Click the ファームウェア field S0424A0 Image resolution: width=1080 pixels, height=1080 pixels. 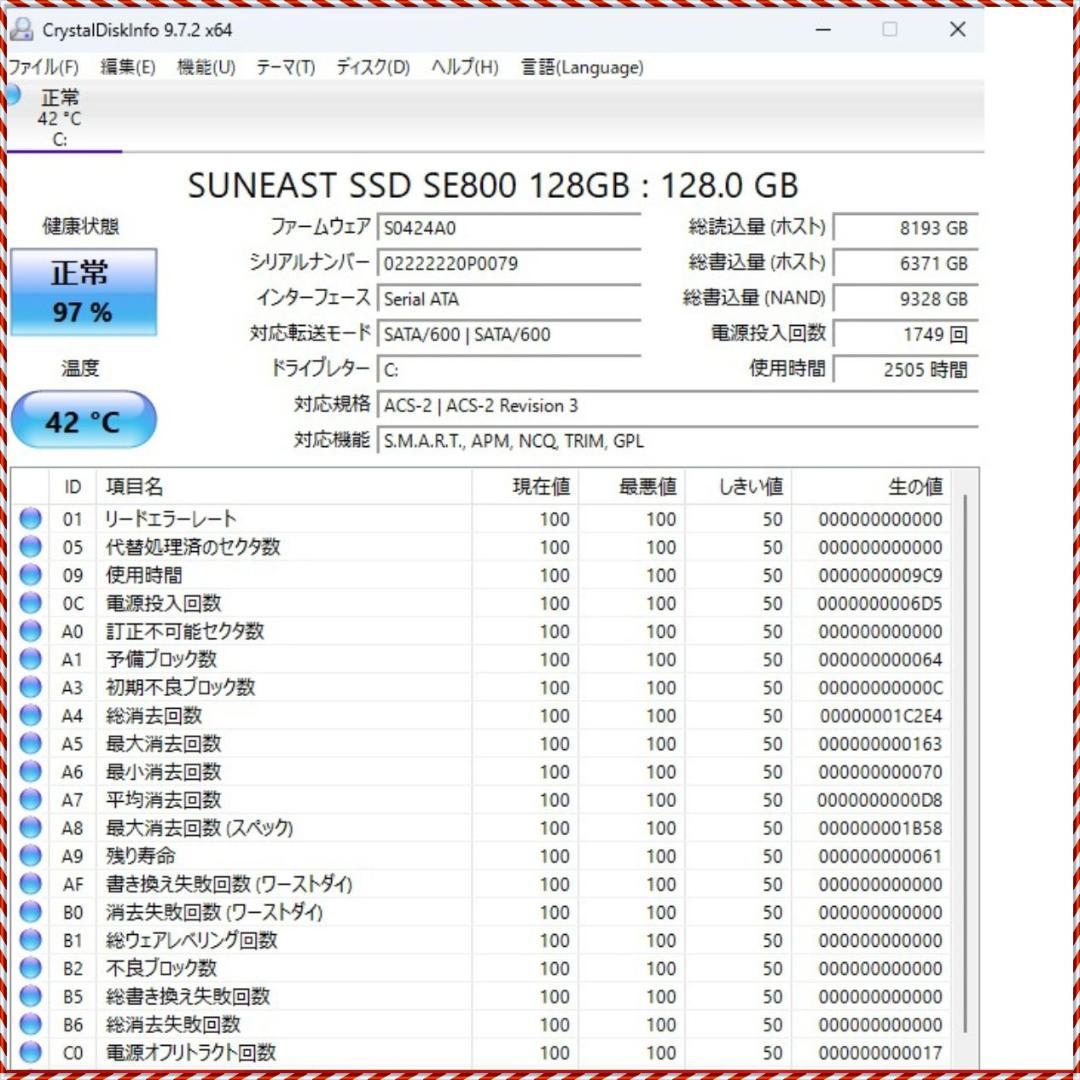click(509, 228)
